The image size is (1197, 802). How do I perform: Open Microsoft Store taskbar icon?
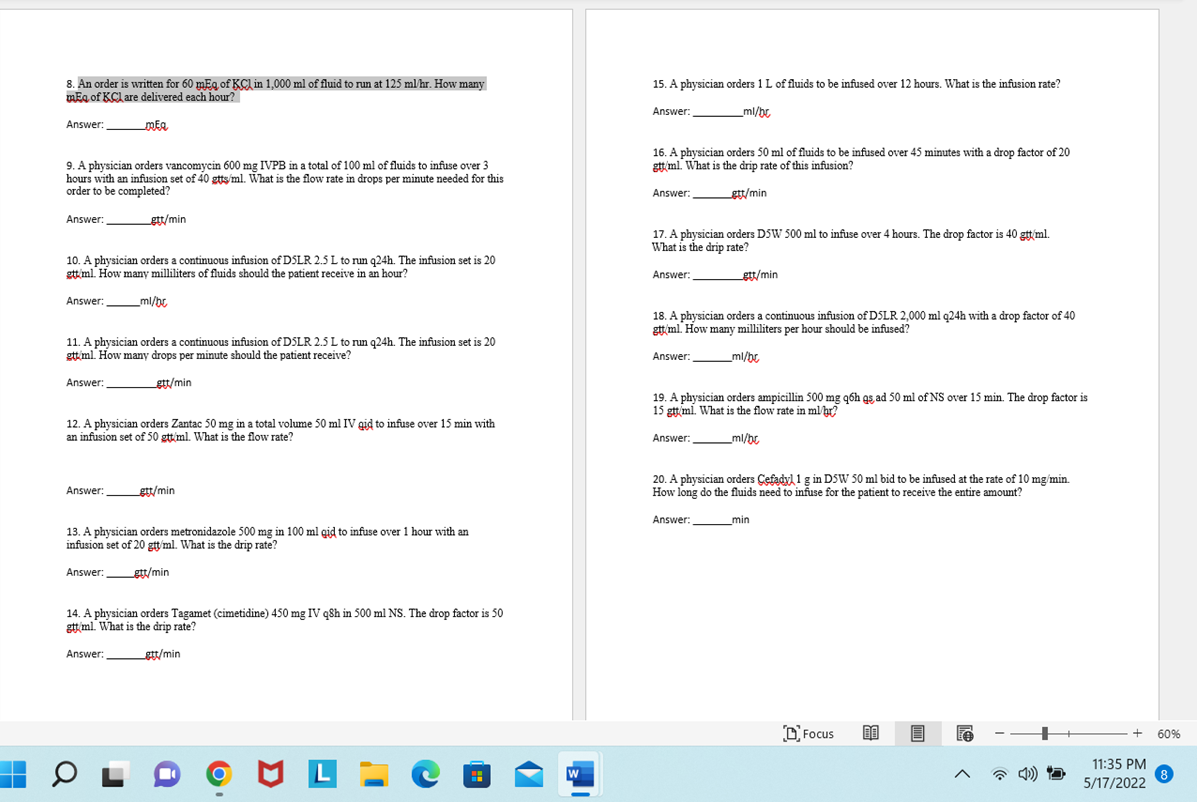(477, 775)
